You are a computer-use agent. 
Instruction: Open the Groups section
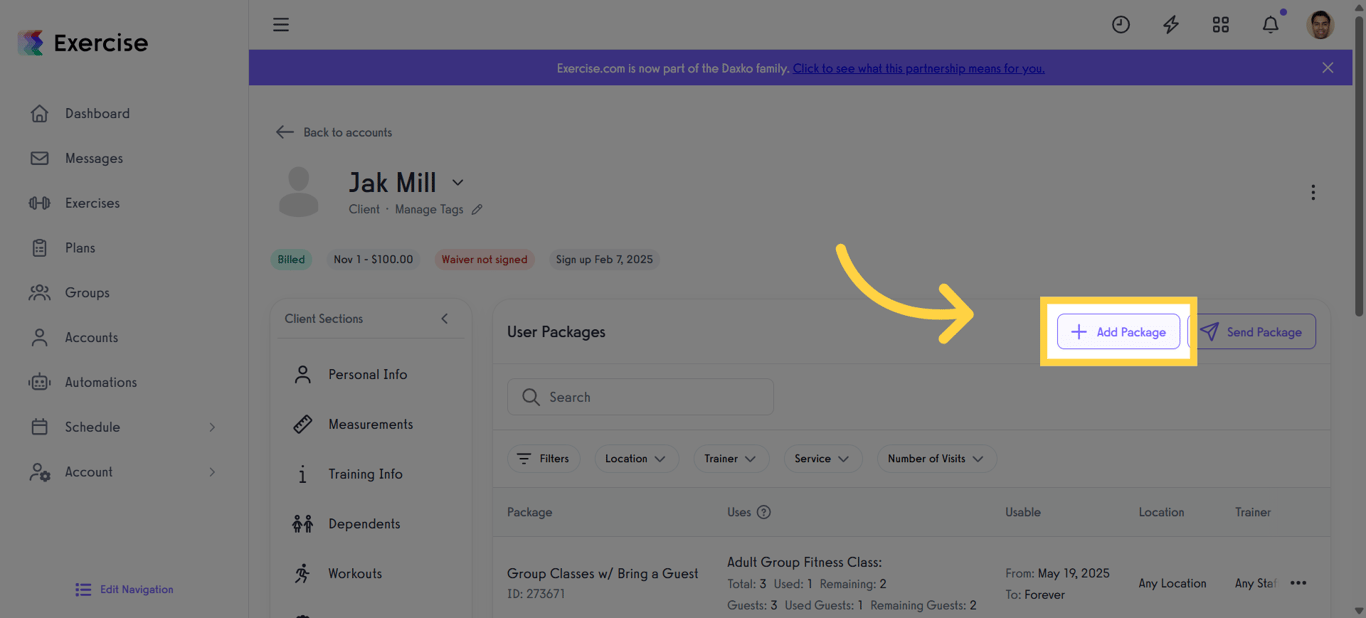click(x=87, y=292)
